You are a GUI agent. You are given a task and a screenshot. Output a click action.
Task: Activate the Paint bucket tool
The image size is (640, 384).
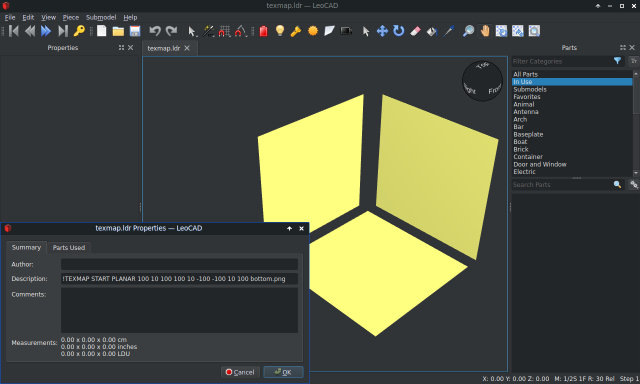(432, 31)
